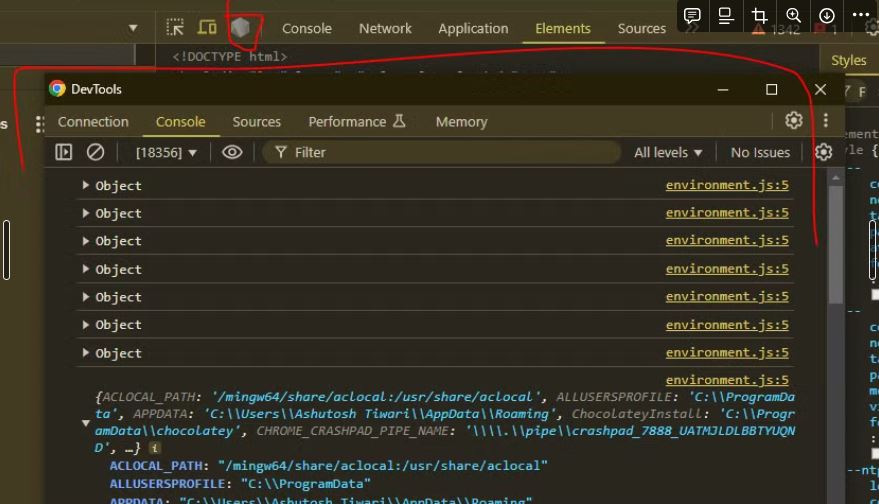Toggle the device toolbar icon
Viewport: 879px width, 504px height.
tap(207, 28)
